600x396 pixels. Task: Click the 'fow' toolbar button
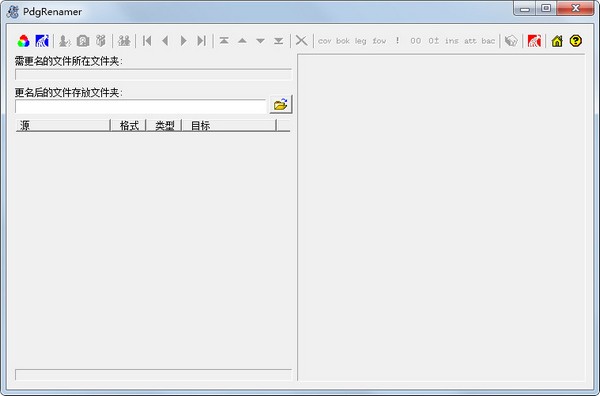coord(379,41)
